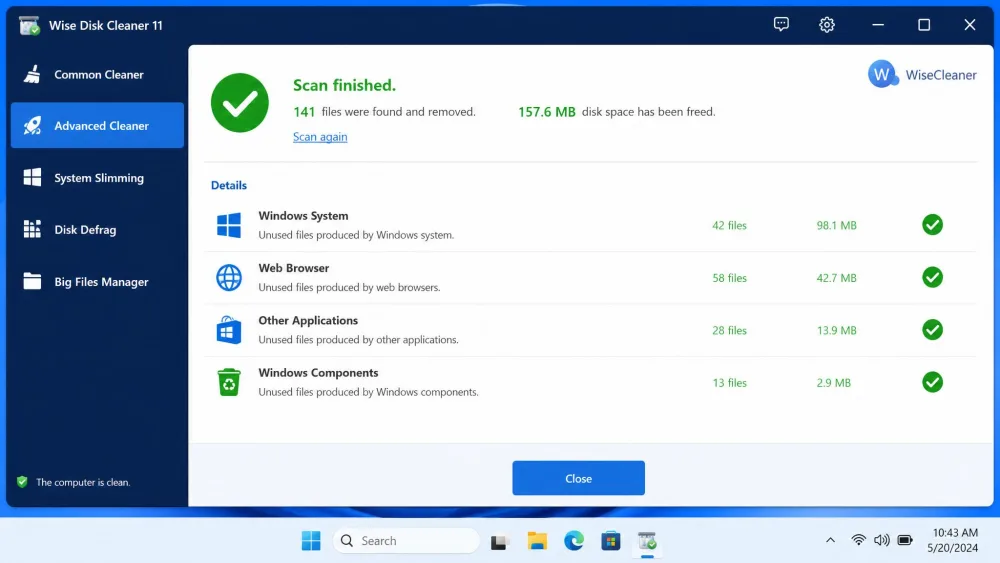Launch File Explorer from the taskbar
This screenshot has width=1000, height=563.
(537, 541)
